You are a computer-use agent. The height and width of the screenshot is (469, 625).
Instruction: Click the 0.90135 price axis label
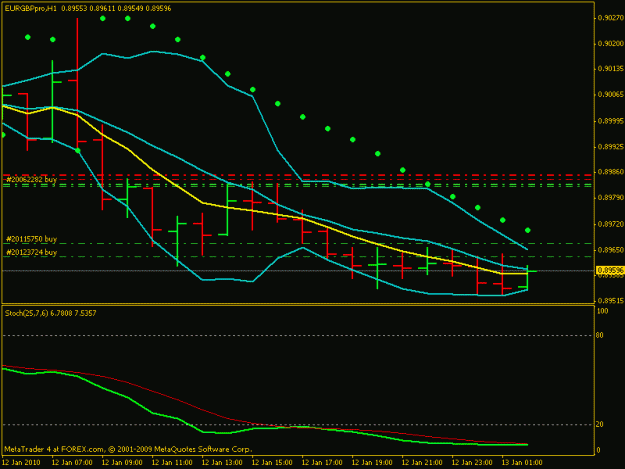pyautogui.click(x=610, y=69)
